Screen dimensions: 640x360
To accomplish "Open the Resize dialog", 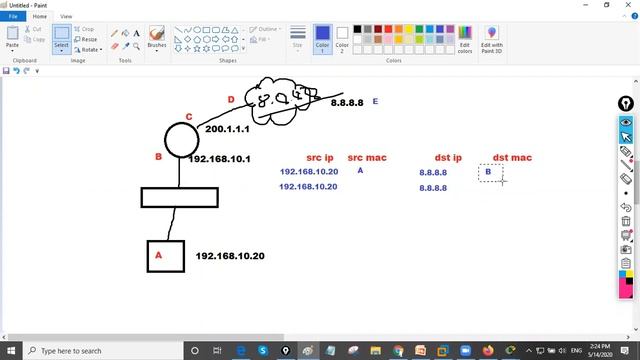I will [86, 39].
